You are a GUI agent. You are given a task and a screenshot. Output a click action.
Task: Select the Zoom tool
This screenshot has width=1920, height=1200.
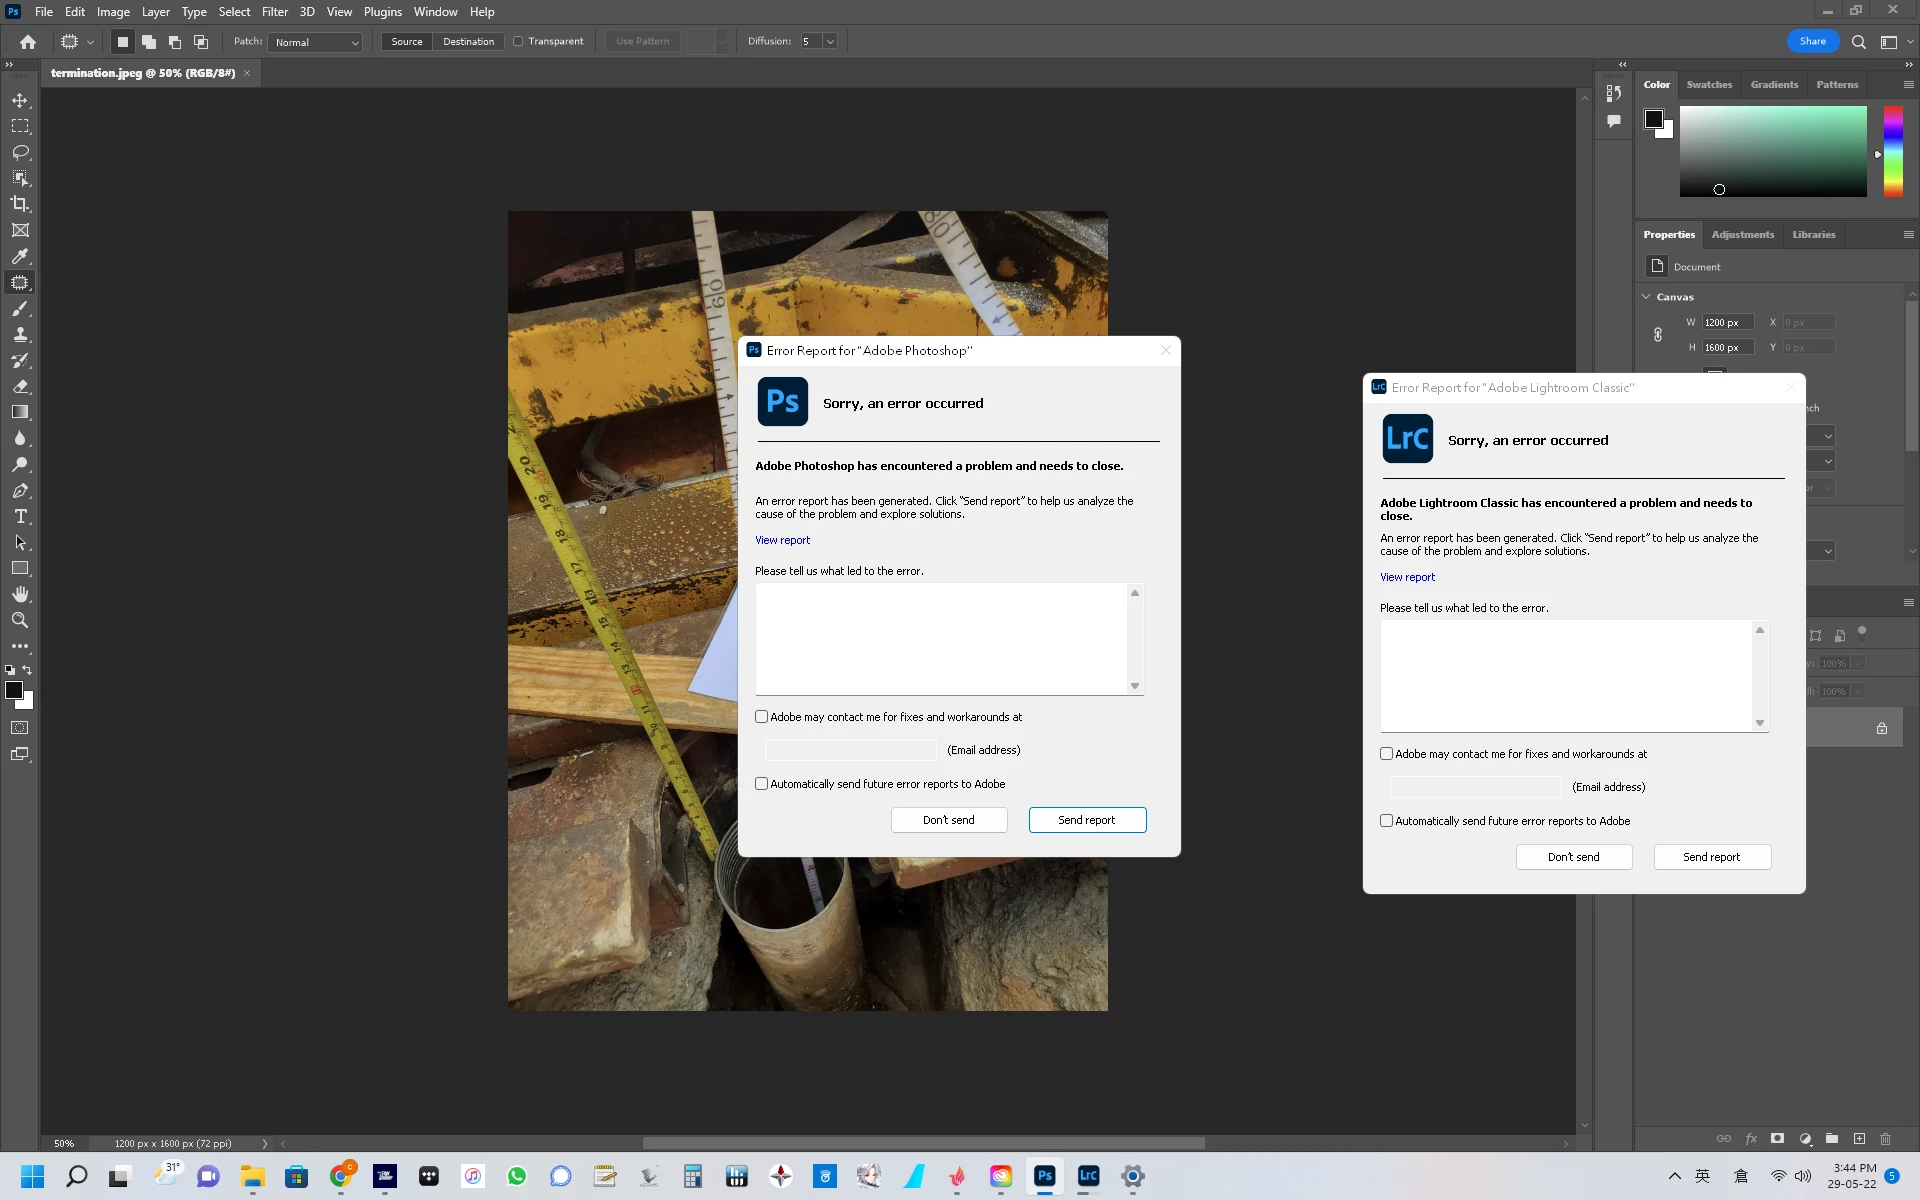tap(20, 620)
